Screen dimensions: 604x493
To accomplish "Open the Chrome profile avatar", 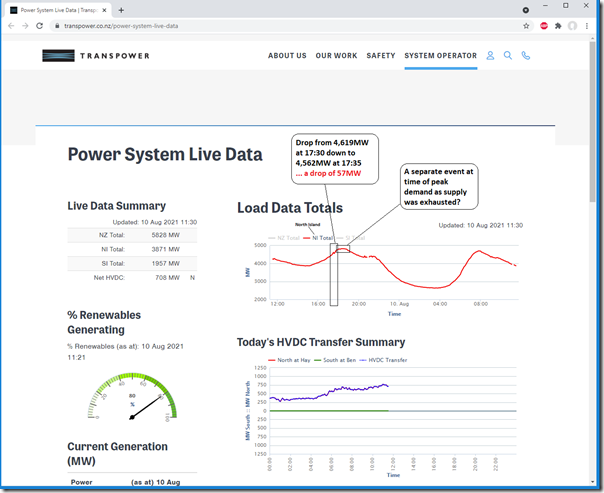I will pos(572,26).
